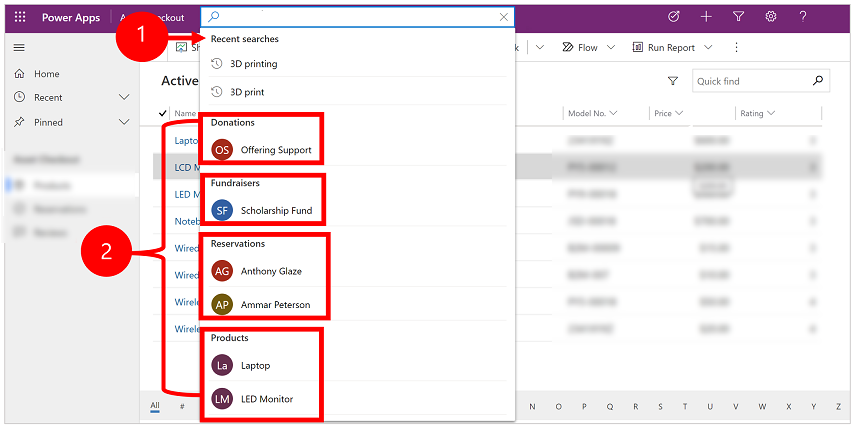Open help question mark icon
The image size is (857, 428).
tap(803, 17)
